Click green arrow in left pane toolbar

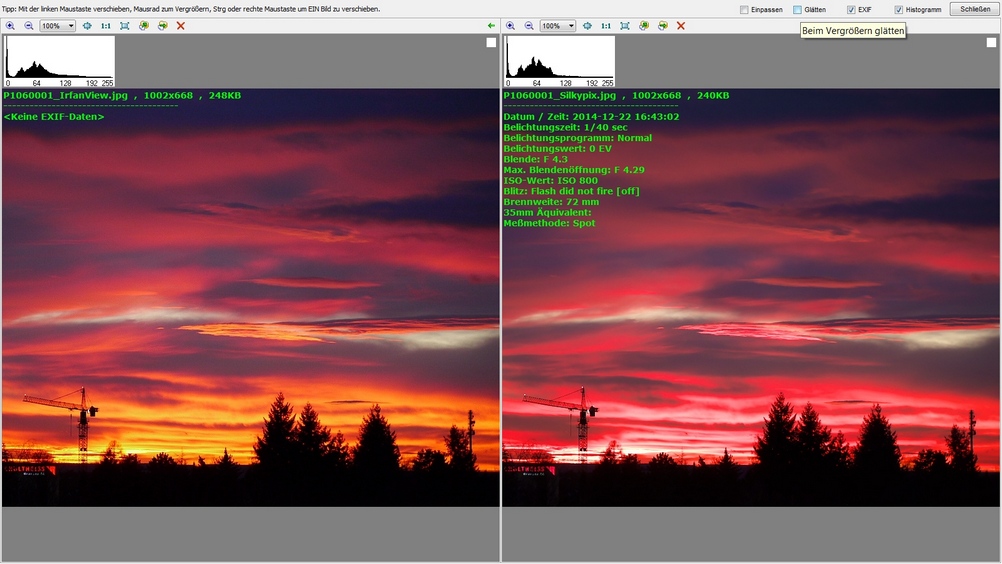tap(491, 26)
